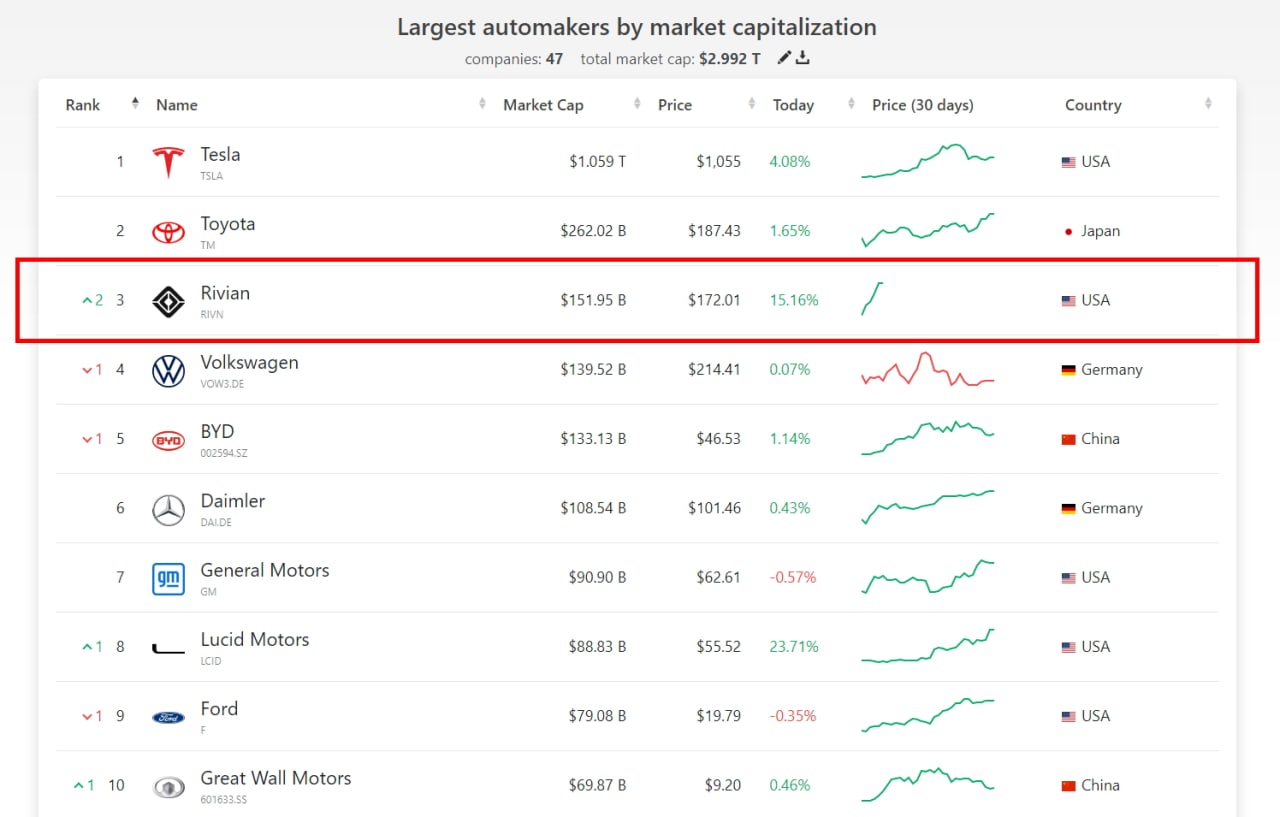The image size is (1280, 817).
Task: Click the Rank column header
Action: click(x=83, y=105)
